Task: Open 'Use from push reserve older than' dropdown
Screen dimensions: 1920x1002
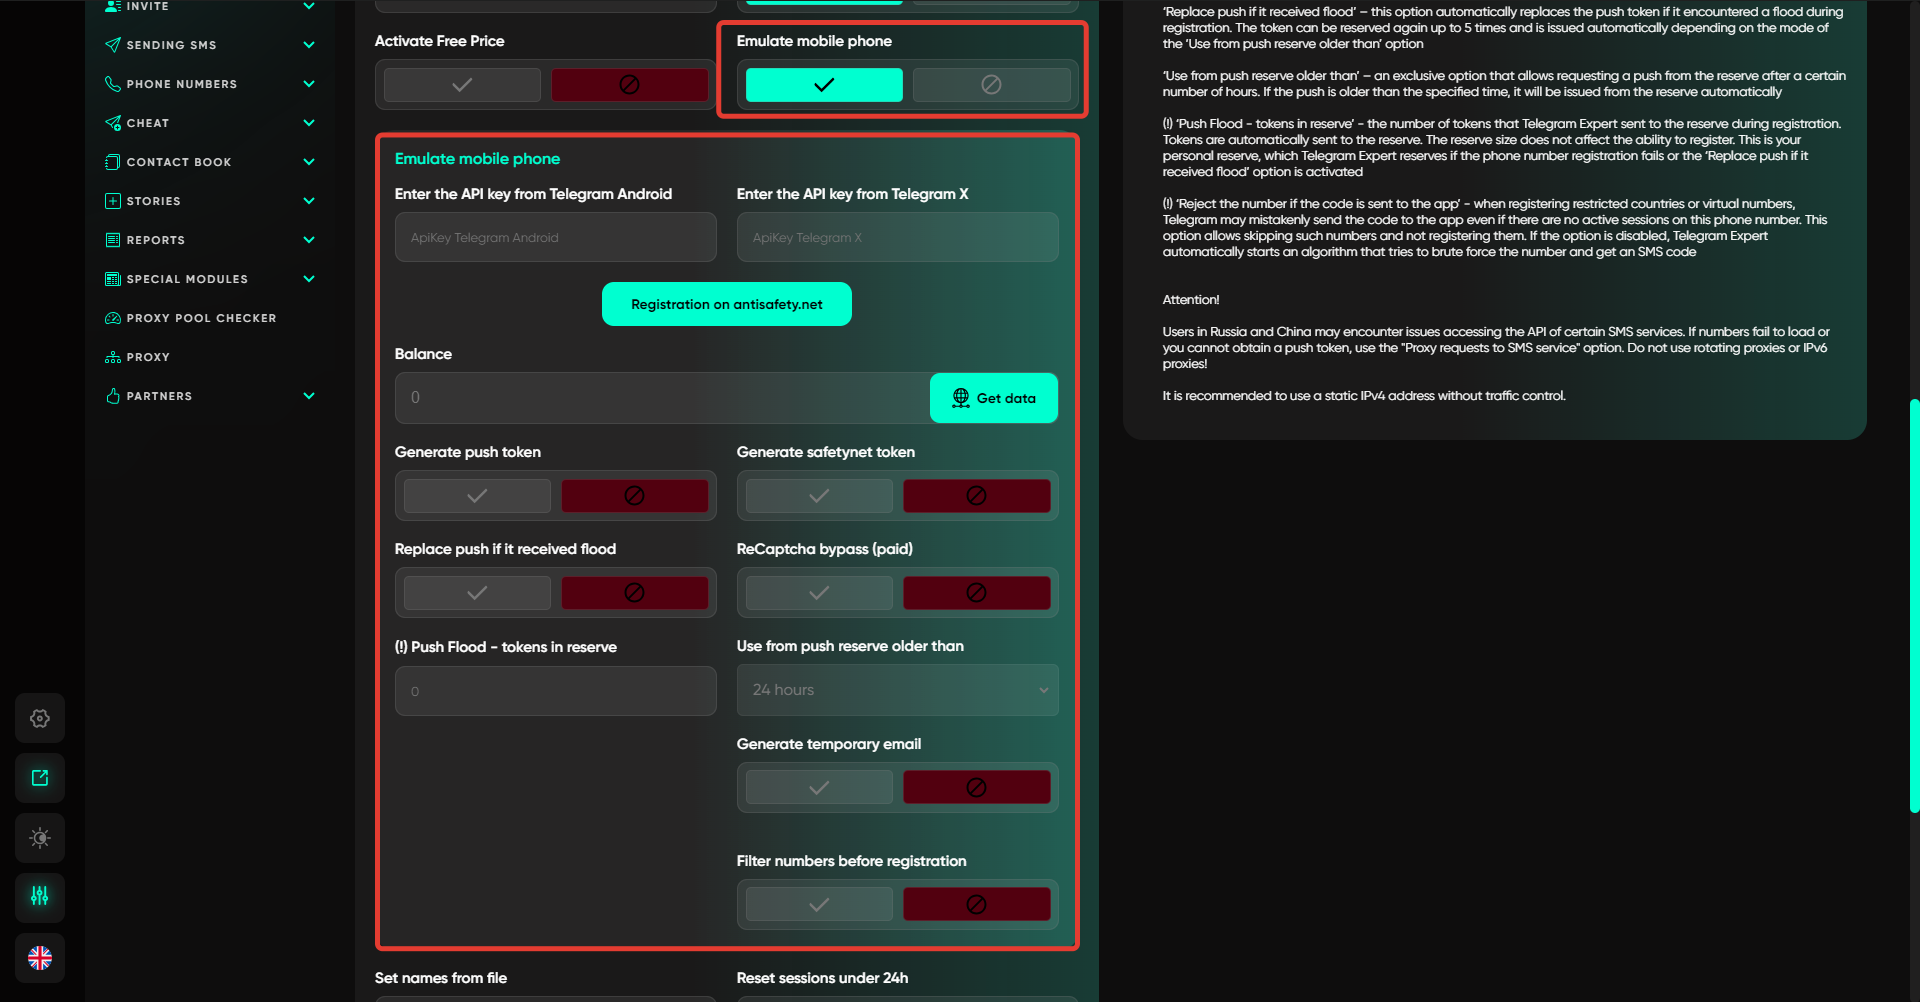Action: [x=897, y=690]
